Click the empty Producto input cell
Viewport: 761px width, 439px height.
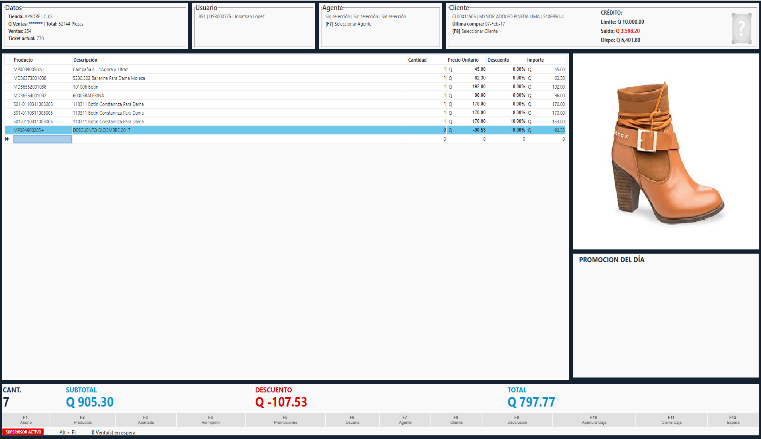(42, 139)
